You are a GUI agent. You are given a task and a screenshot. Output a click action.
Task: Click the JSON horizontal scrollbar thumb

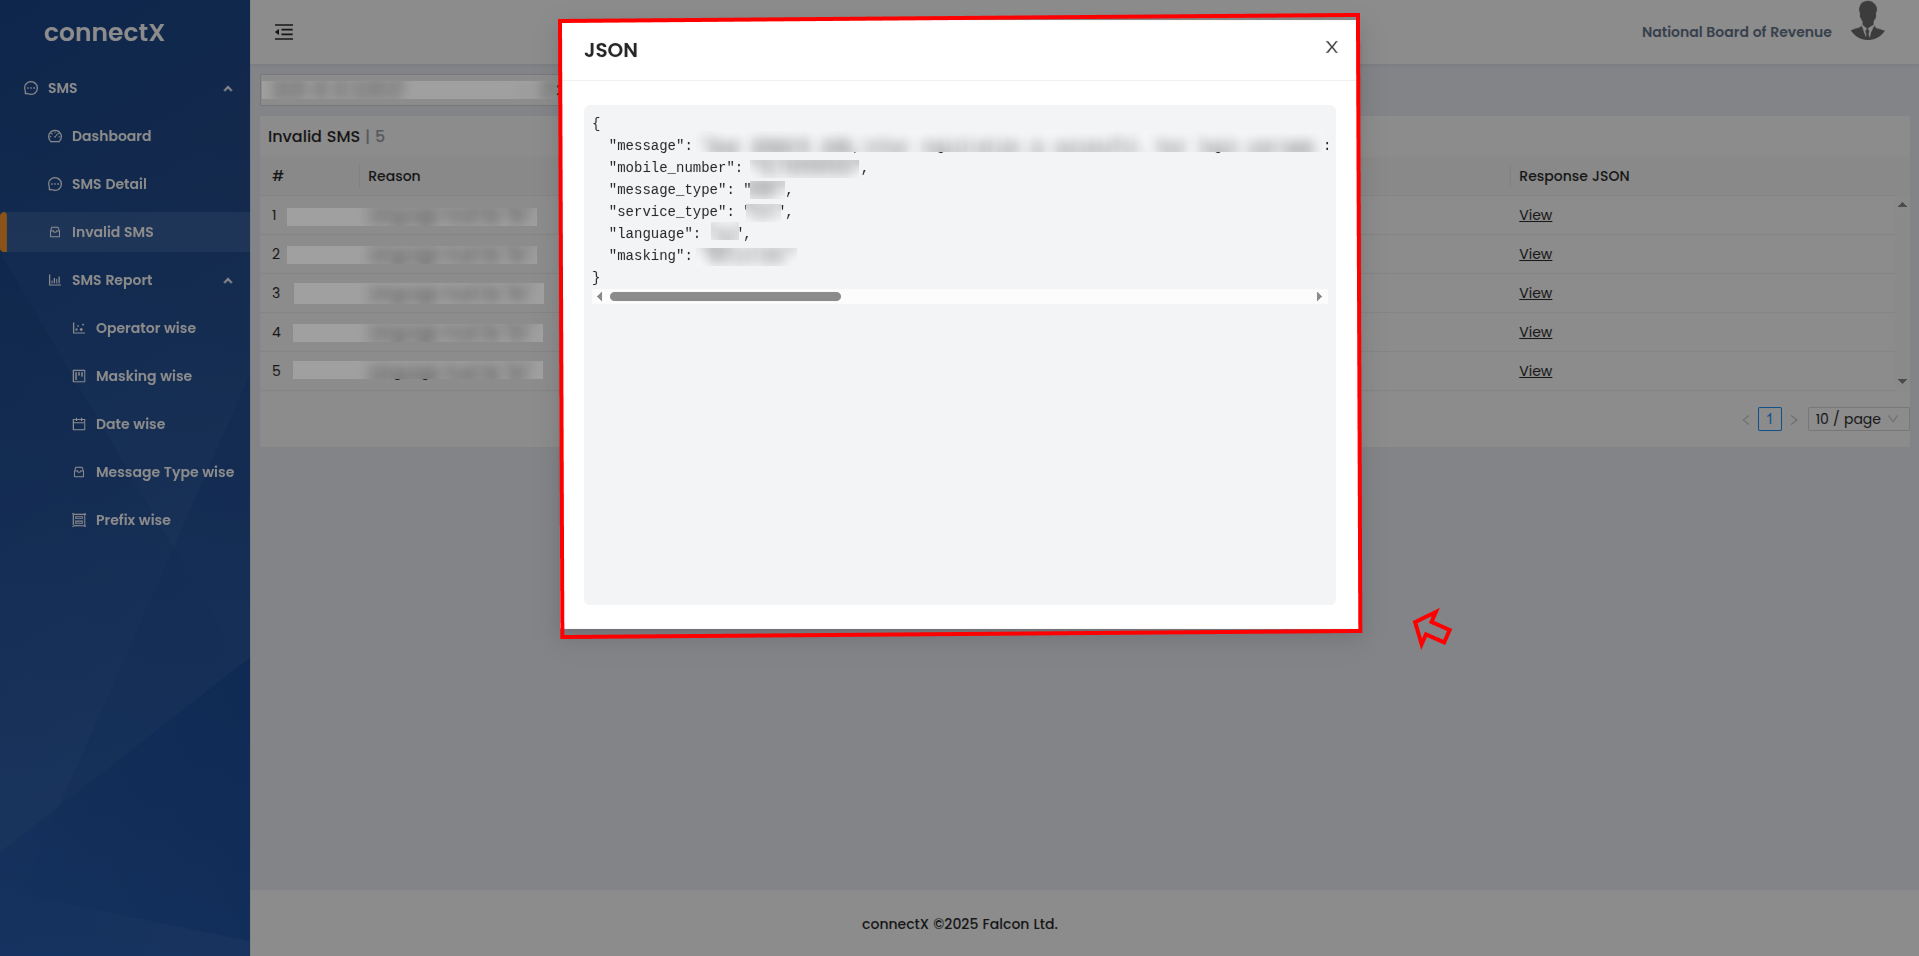click(725, 297)
